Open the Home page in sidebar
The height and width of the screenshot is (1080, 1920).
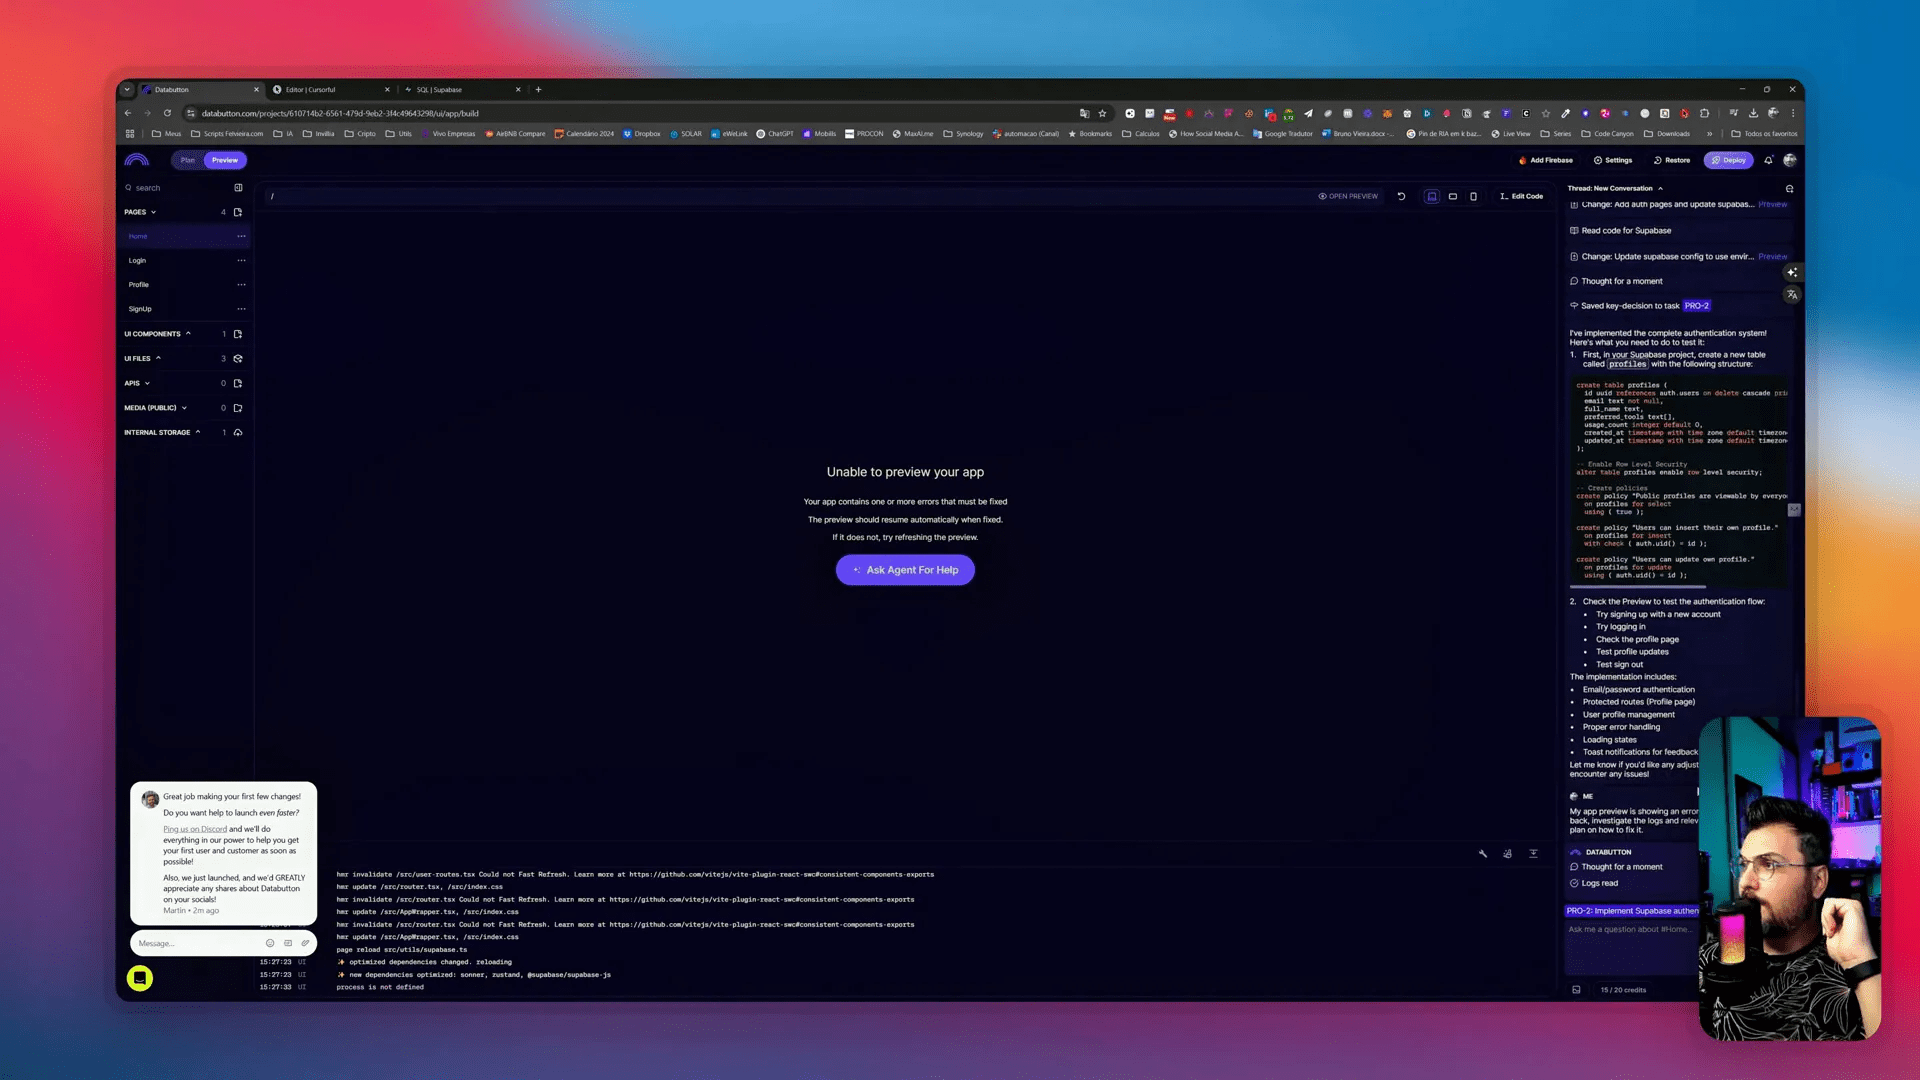(x=183, y=236)
